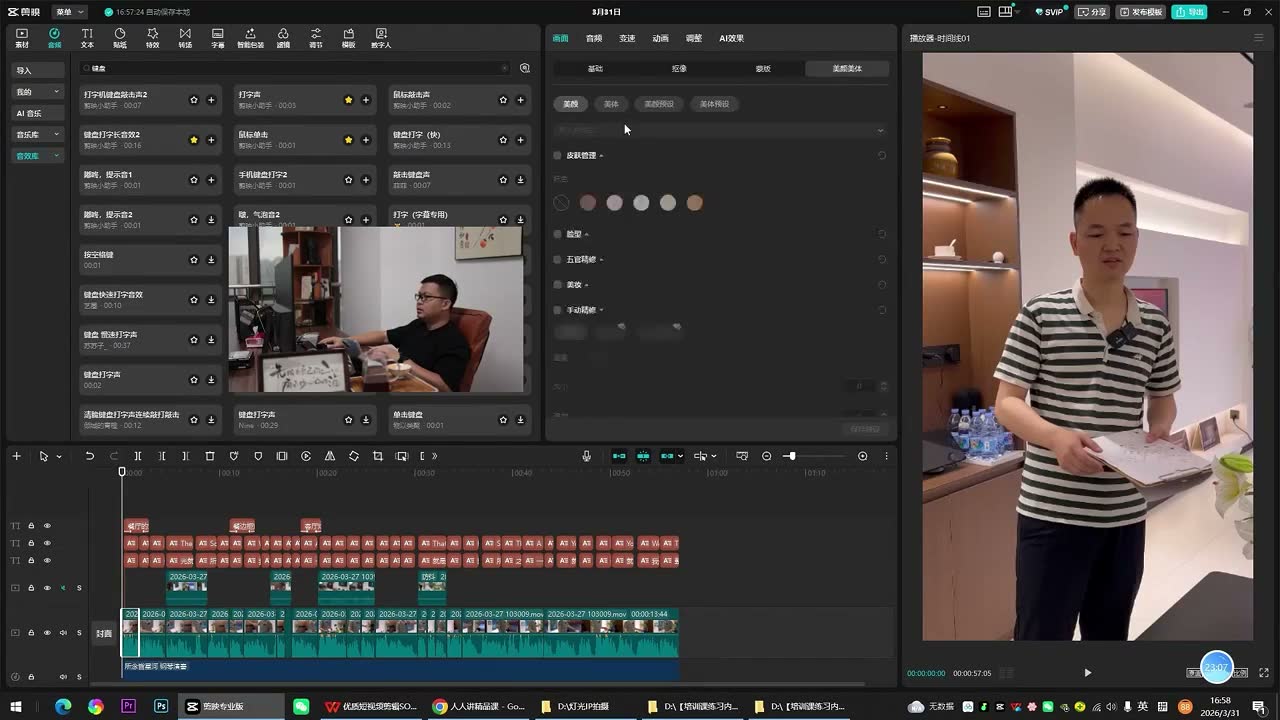
Task: Click the delete clip trash icon
Action: point(210,456)
